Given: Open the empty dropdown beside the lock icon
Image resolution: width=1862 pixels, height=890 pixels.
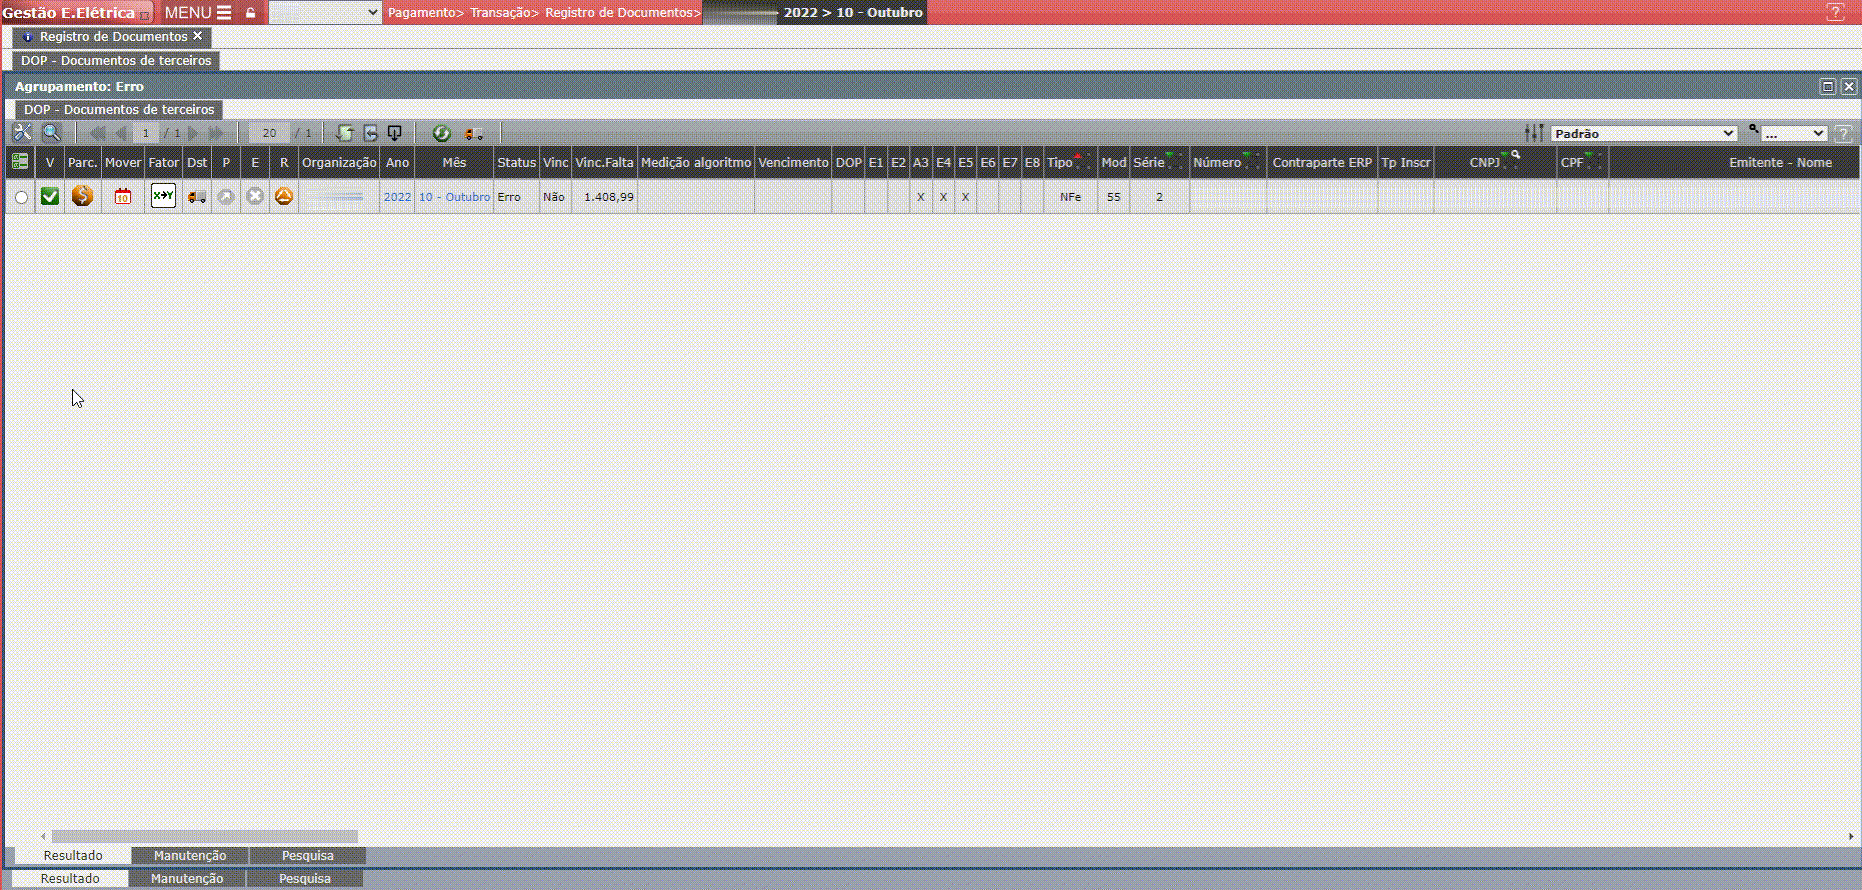Looking at the screenshot, I should pos(325,13).
